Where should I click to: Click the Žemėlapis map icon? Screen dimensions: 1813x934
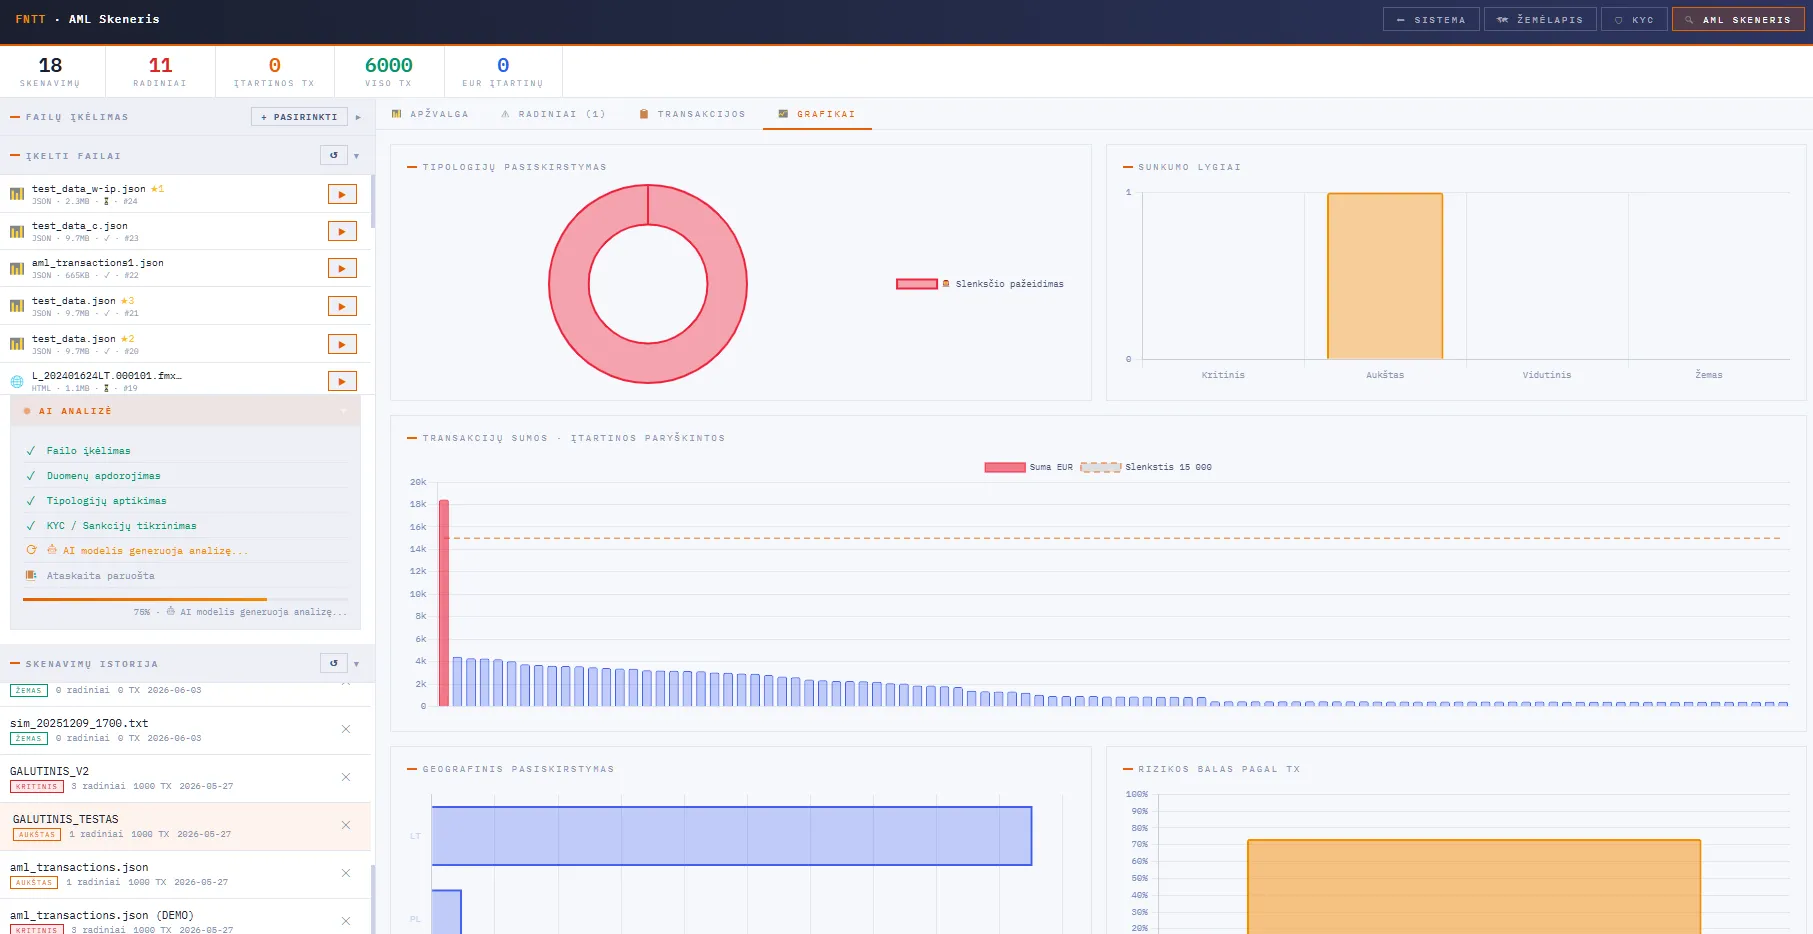[1502, 19]
